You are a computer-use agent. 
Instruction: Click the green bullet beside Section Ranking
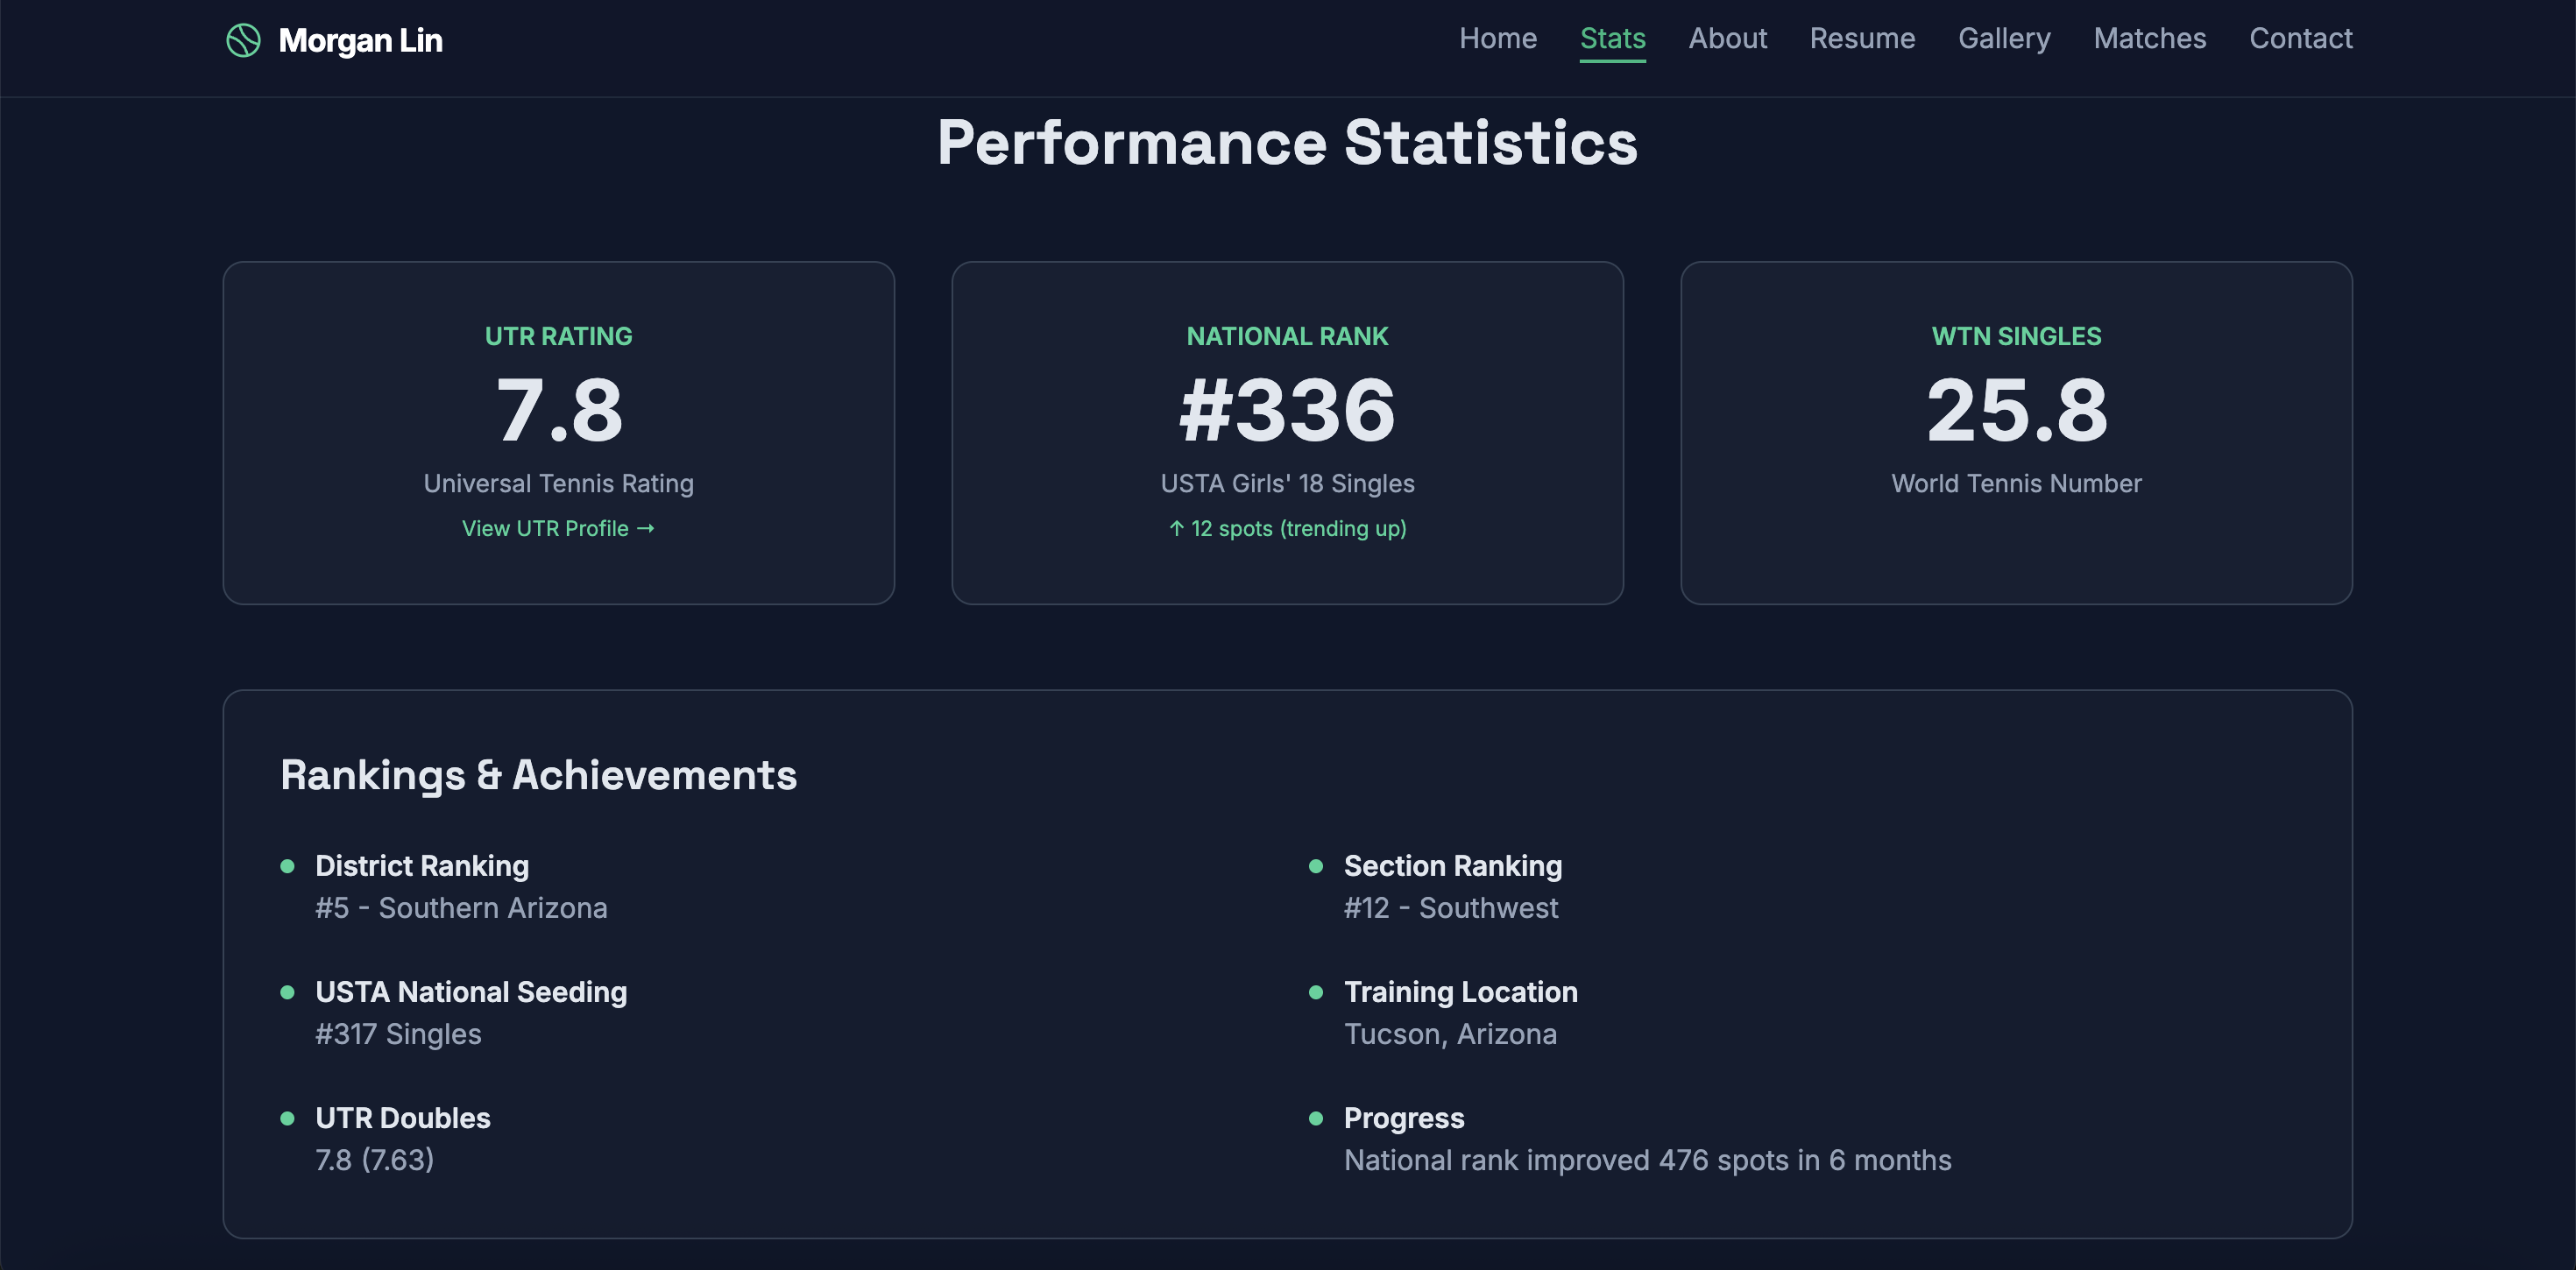coord(1318,868)
